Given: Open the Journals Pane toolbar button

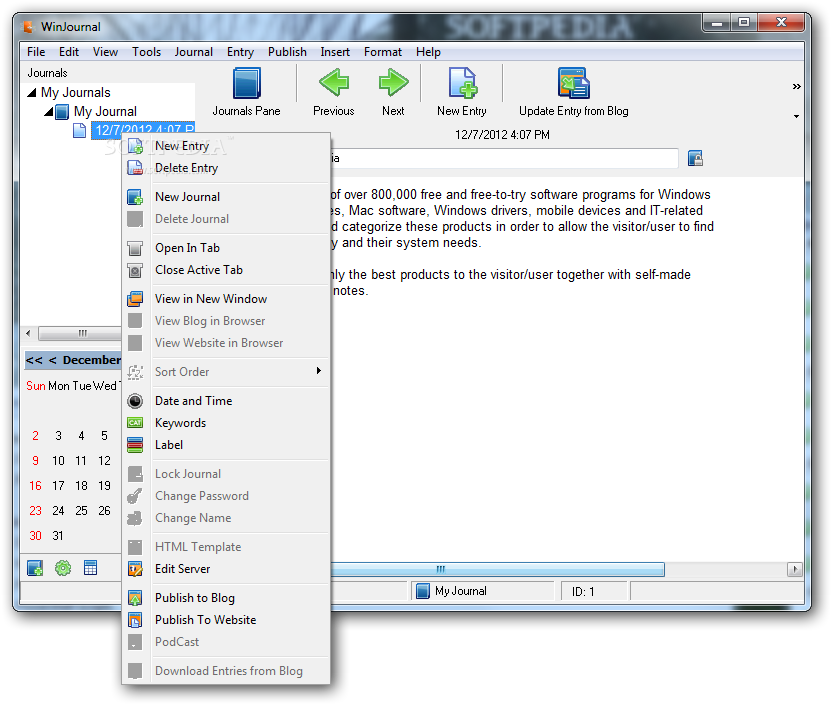Looking at the screenshot, I should tap(247, 91).
